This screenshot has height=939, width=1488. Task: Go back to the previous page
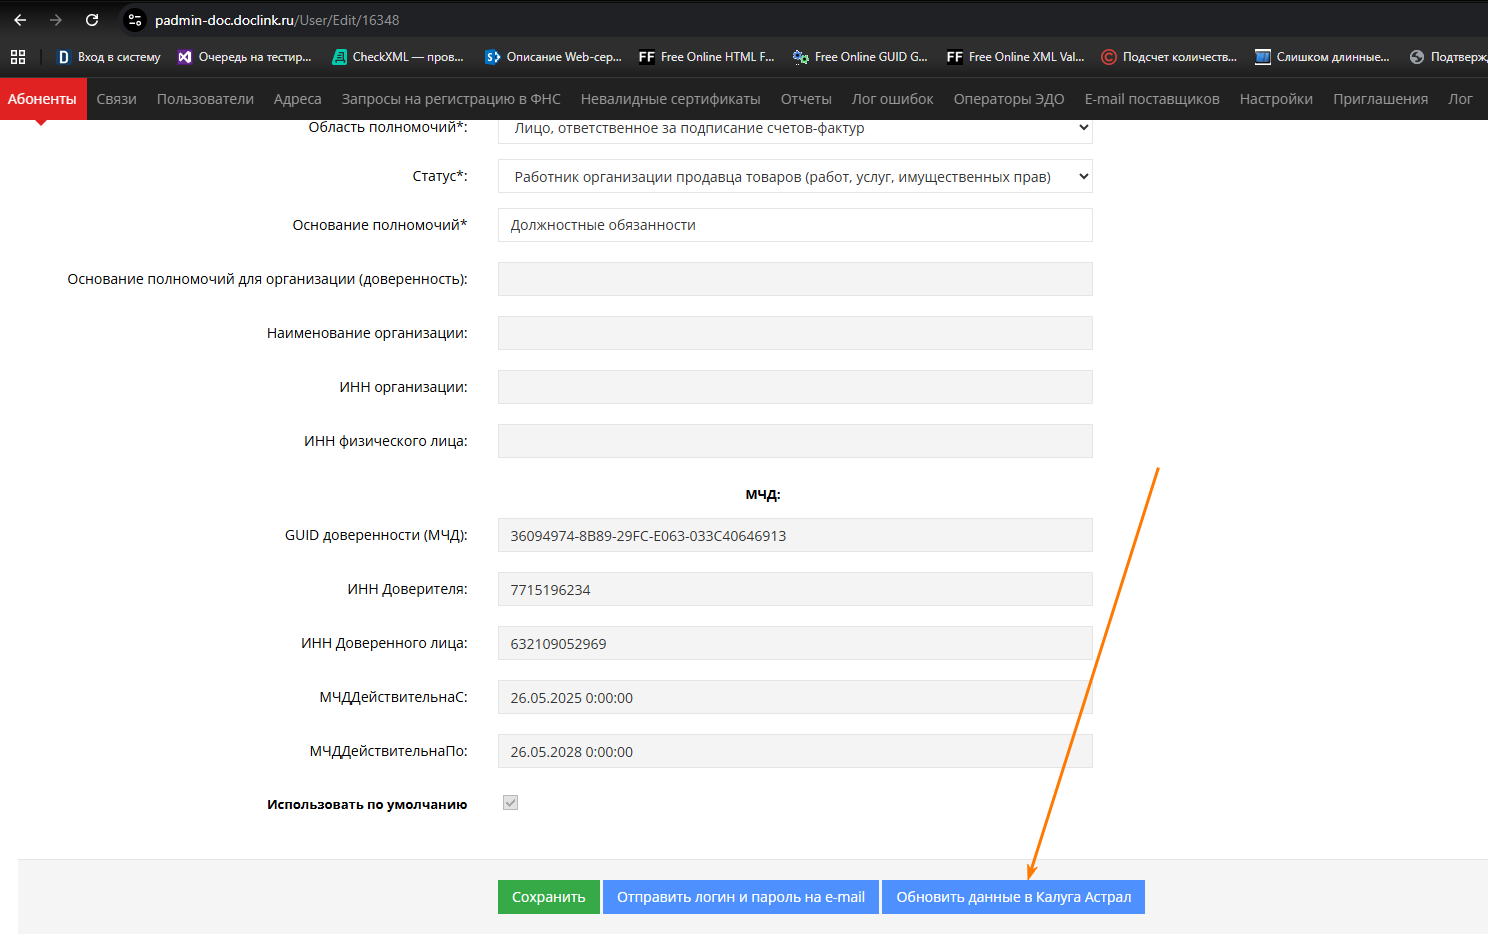(x=20, y=20)
